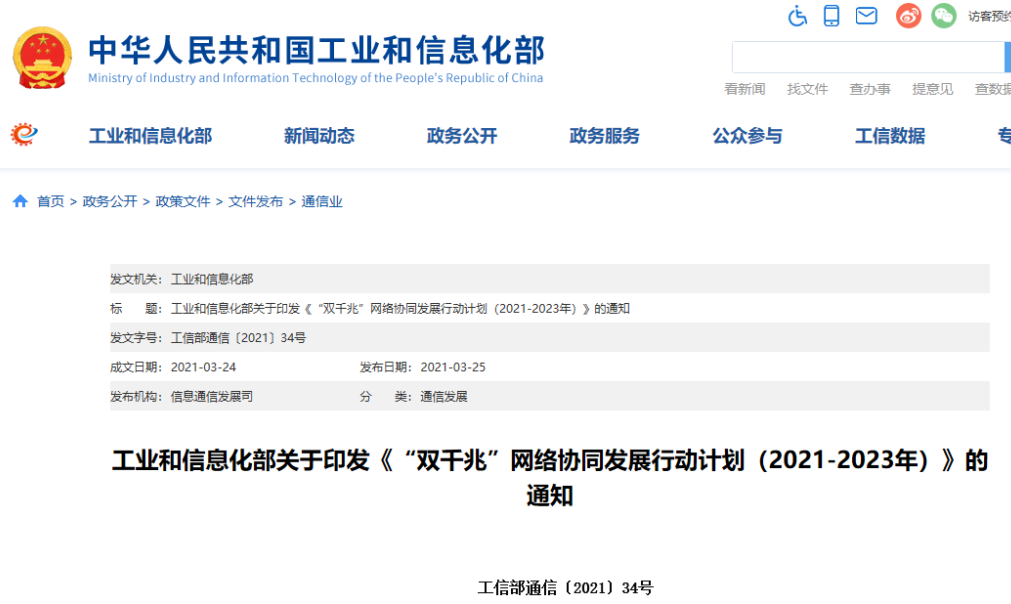Image resolution: width=1011 pixels, height=604 pixels.
Task: Go to 首页 breadcrumb link
Action: (51, 201)
